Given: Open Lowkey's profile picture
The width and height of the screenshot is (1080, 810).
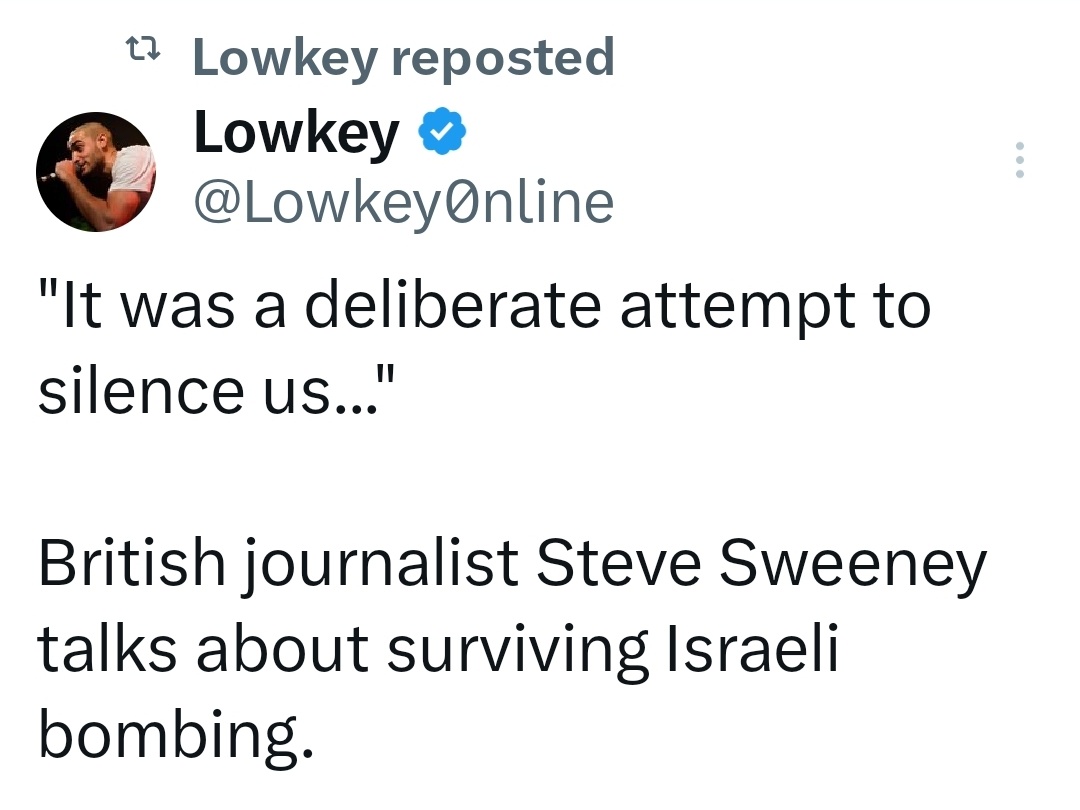Looking at the screenshot, I should [96, 170].
